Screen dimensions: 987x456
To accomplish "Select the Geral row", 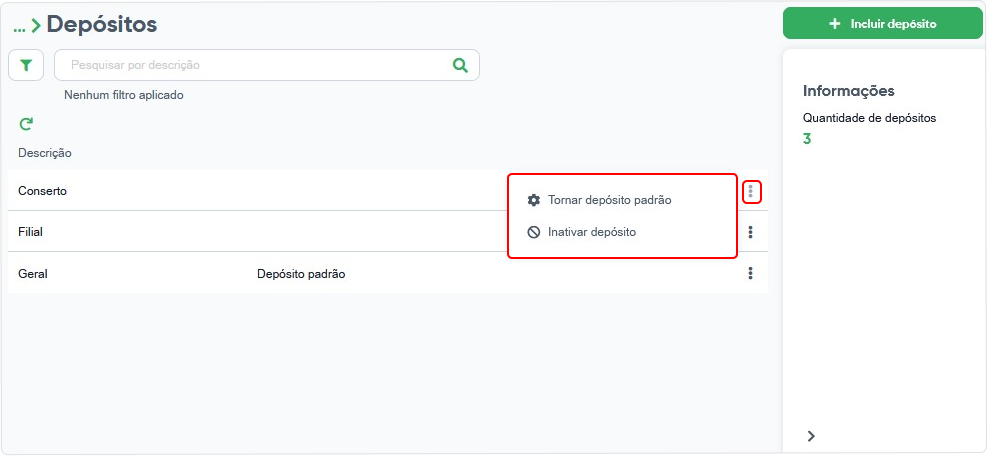I will tap(388, 273).
